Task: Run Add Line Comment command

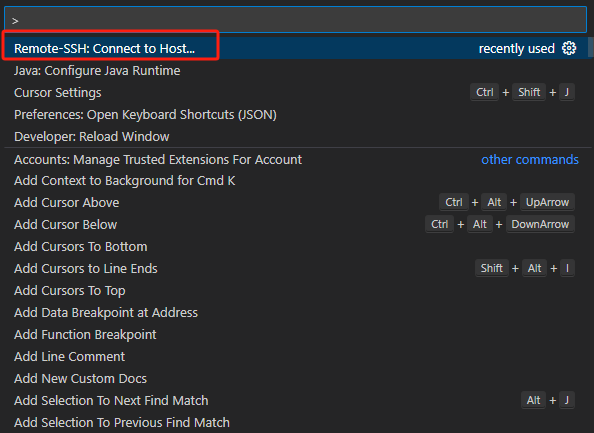Action: 295,356
